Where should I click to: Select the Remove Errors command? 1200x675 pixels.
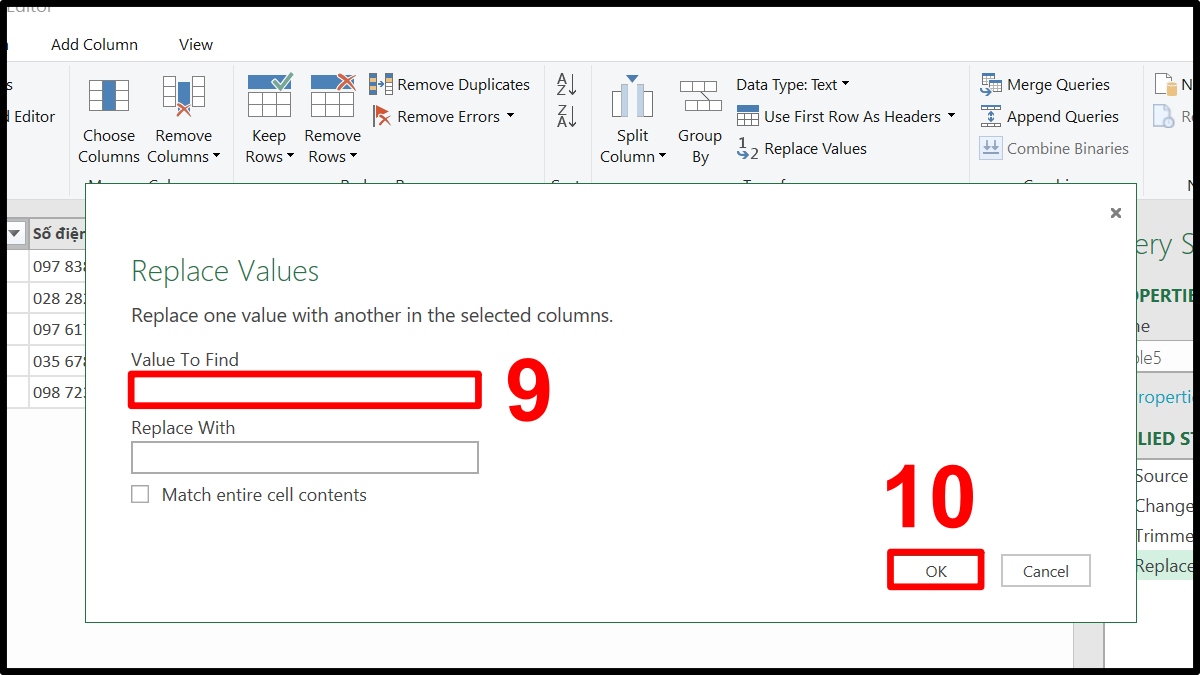tap(442, 116)
